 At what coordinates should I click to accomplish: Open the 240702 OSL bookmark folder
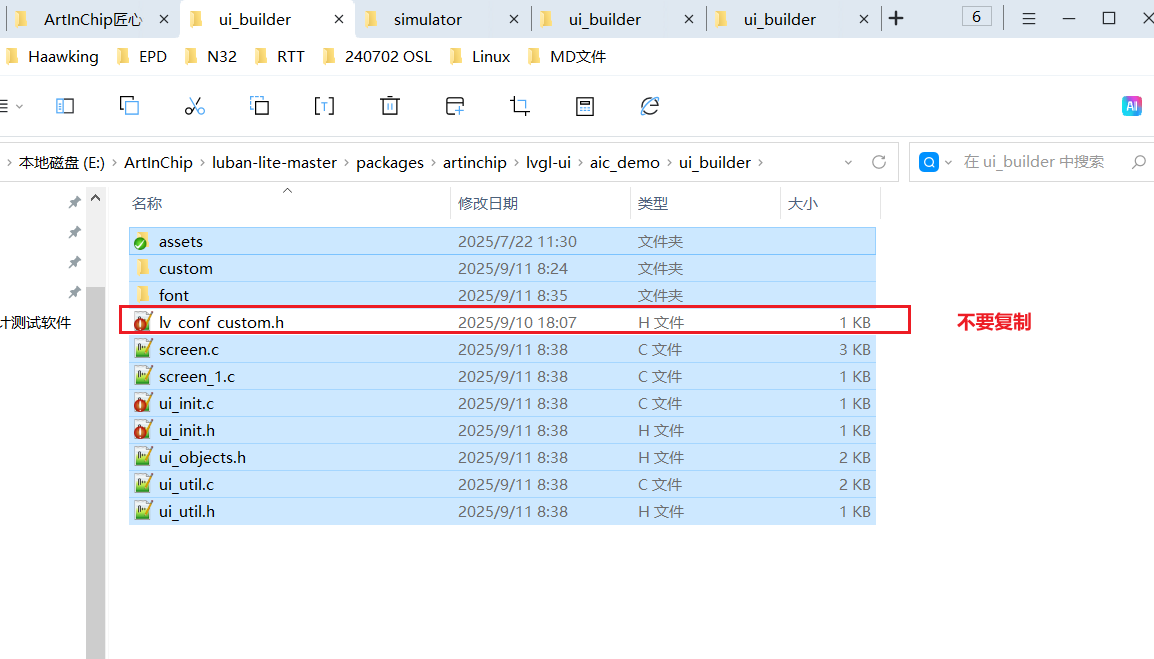coord(378,57)
